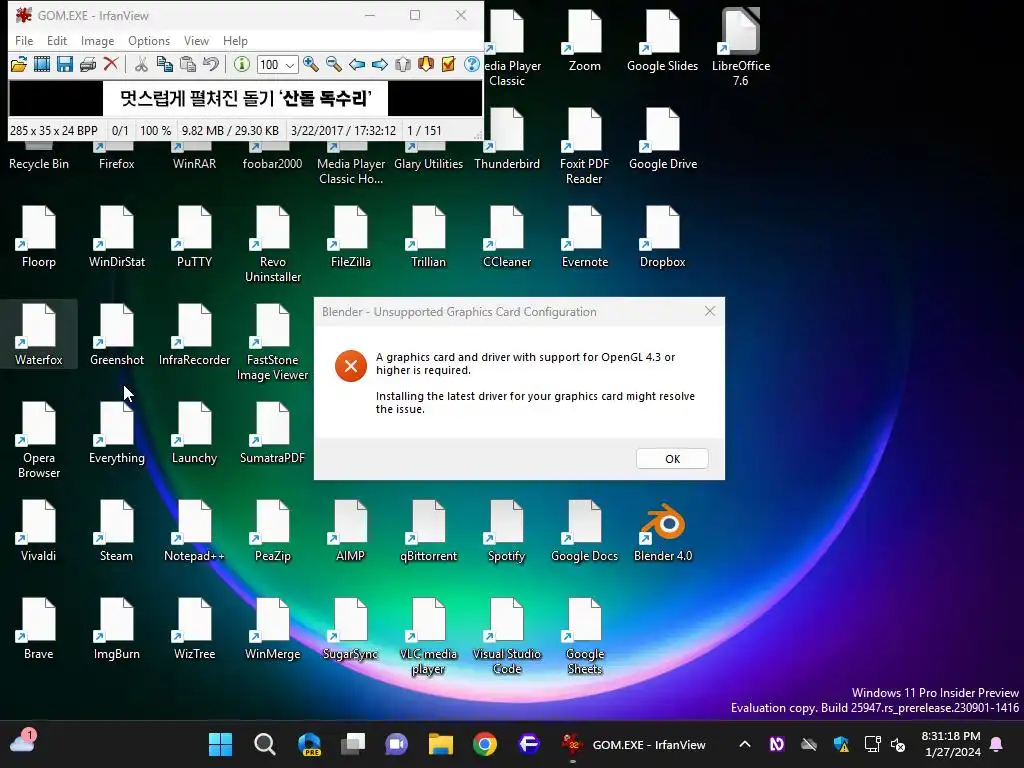The width and height of the screenshot is (1024, 768).
Task: Click the GOM.EXE - IrfanView taskbar button
Action: click(635, 744)
